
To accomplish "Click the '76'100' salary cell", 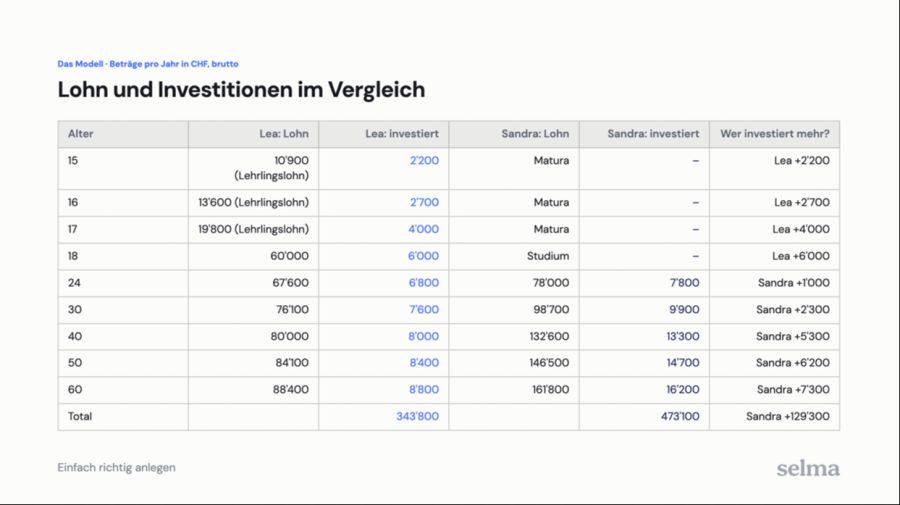I will click(253, 310).
